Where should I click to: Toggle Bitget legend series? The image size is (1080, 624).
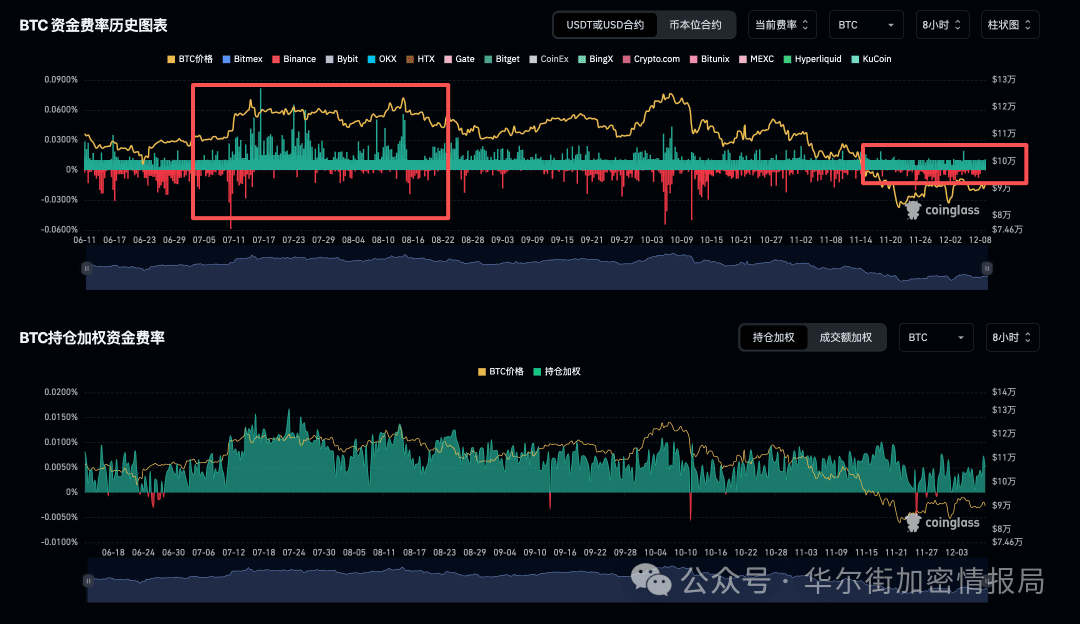click(502, 59)
